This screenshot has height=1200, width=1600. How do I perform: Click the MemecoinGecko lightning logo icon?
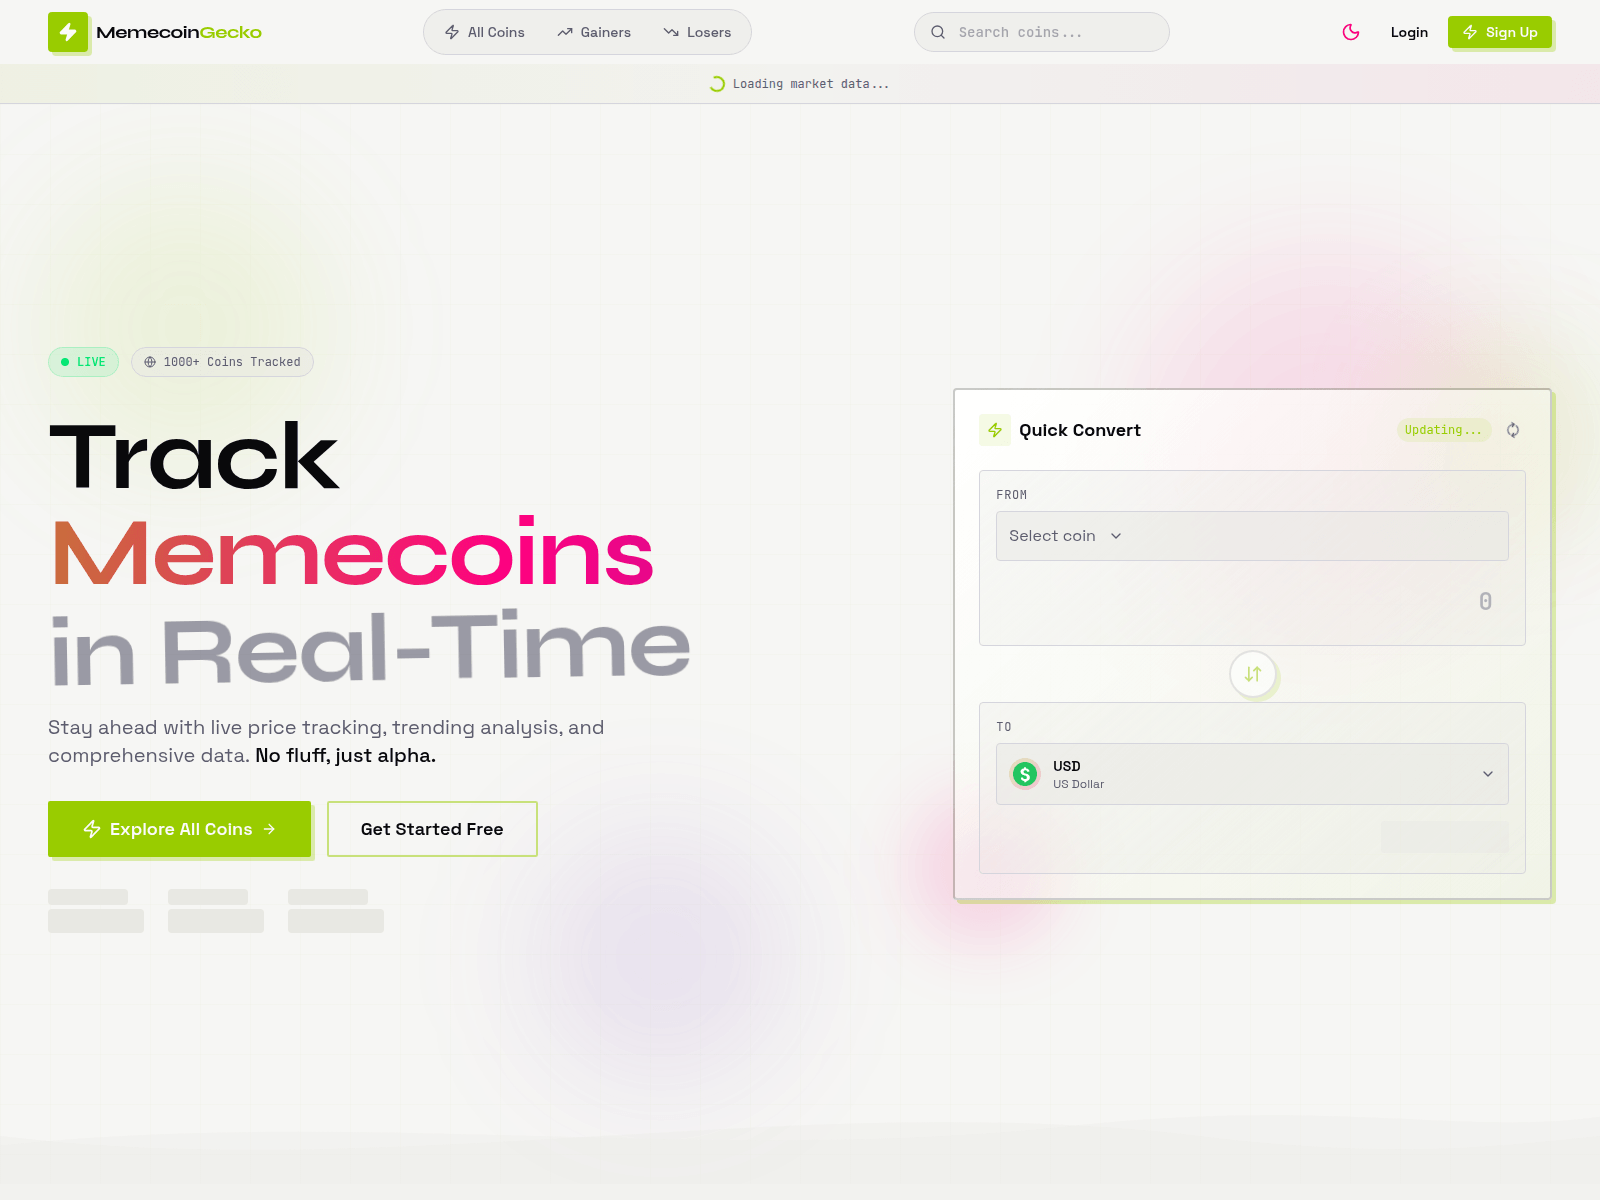tap(68, 32)
